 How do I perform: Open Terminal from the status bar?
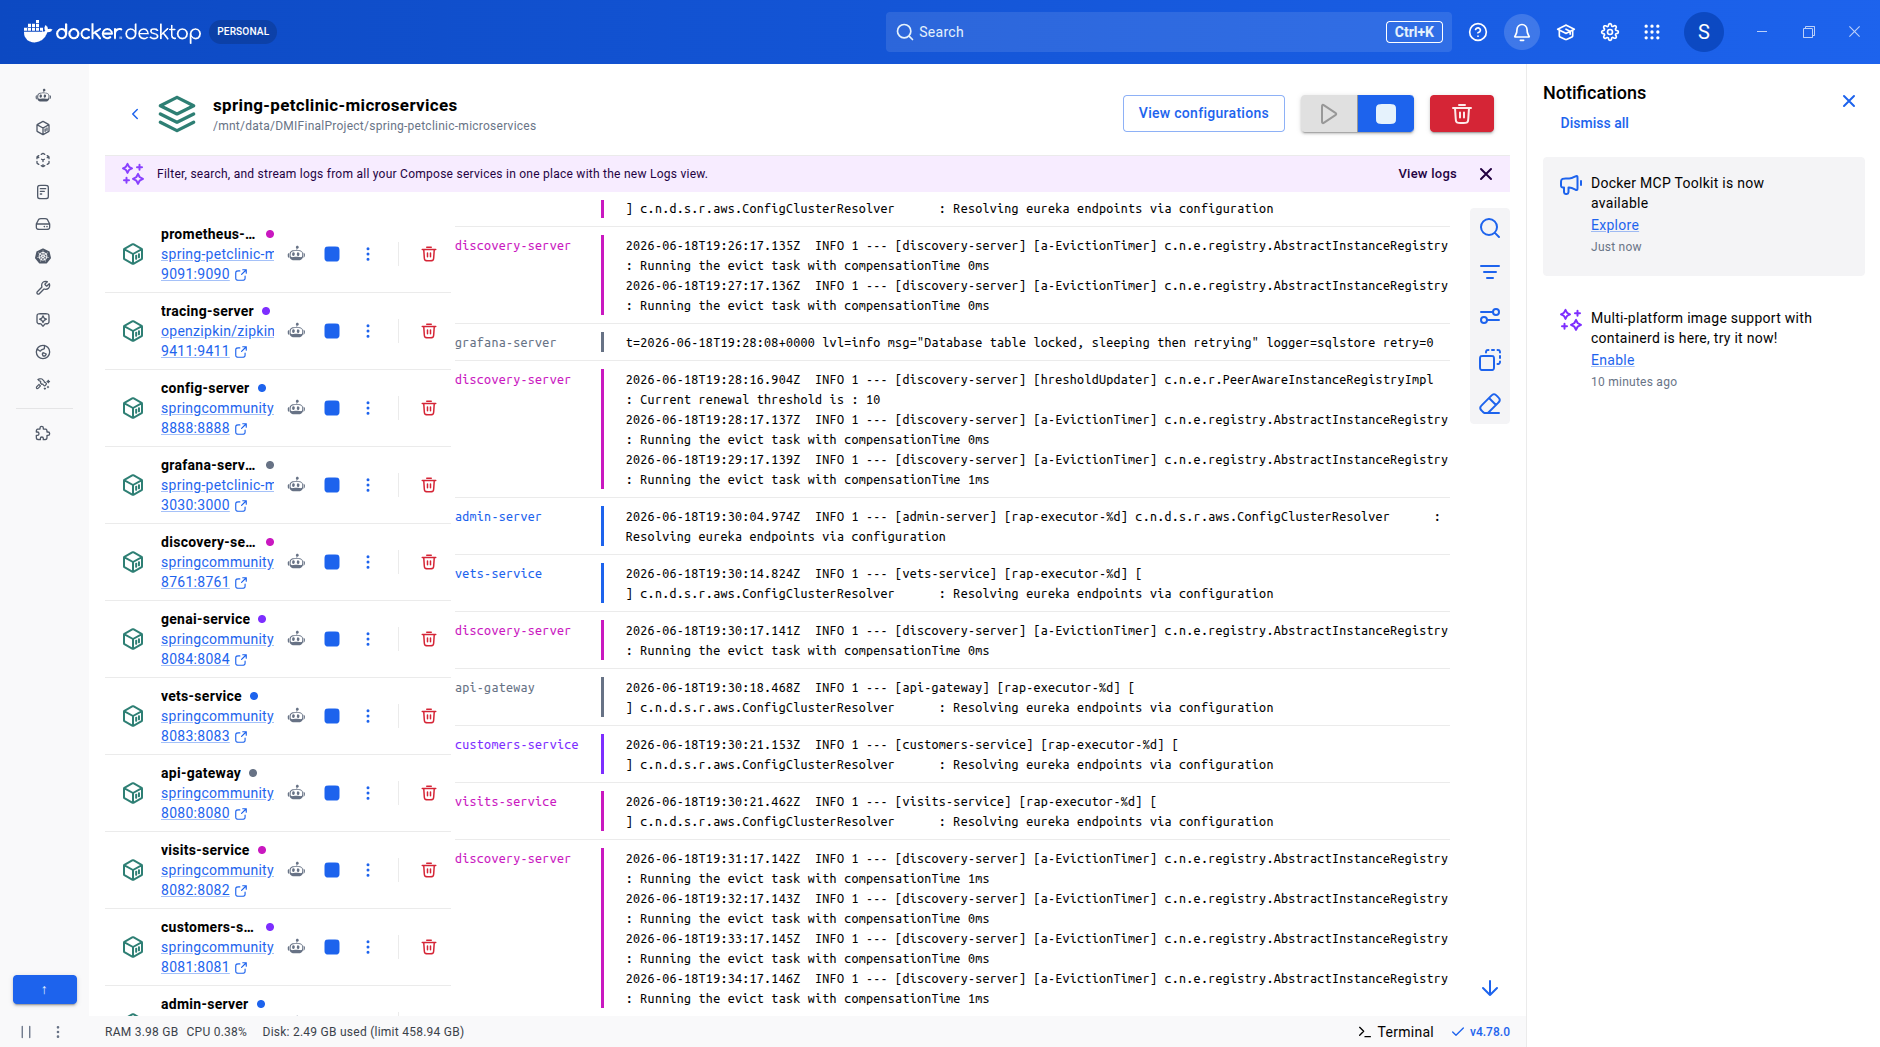click(x=1396, y=1032)
